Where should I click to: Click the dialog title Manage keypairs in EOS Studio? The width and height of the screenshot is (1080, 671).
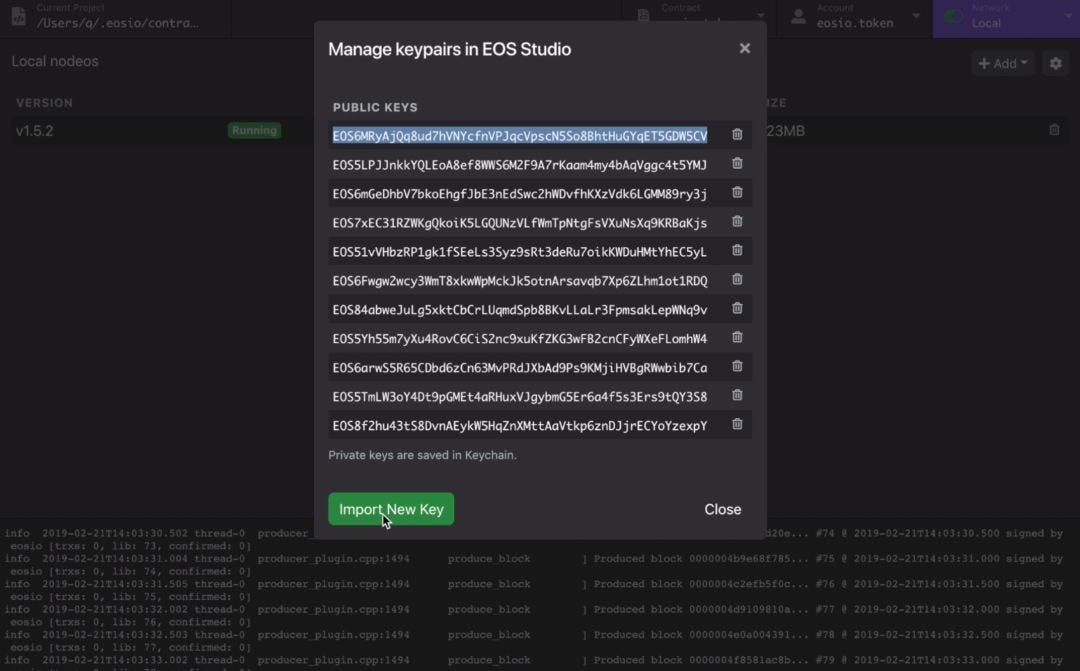click(450, 49)
